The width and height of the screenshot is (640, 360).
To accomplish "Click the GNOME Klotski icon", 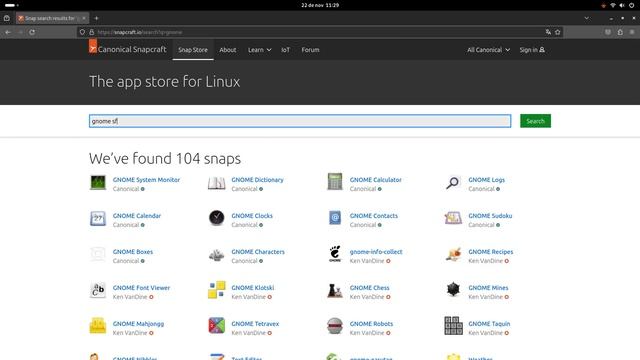I will 216,290.
